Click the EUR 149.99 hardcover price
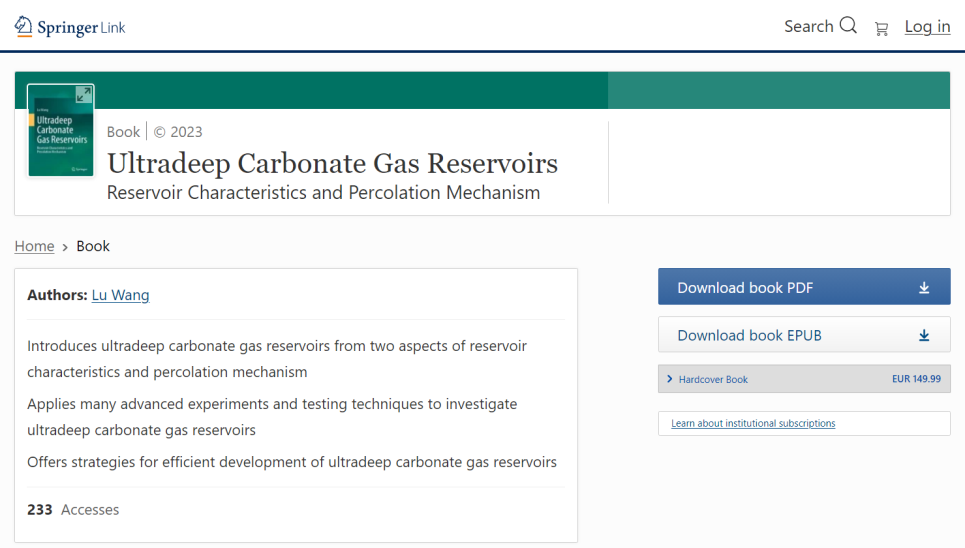This screenshot has height=548, width=965. [915, 379]
